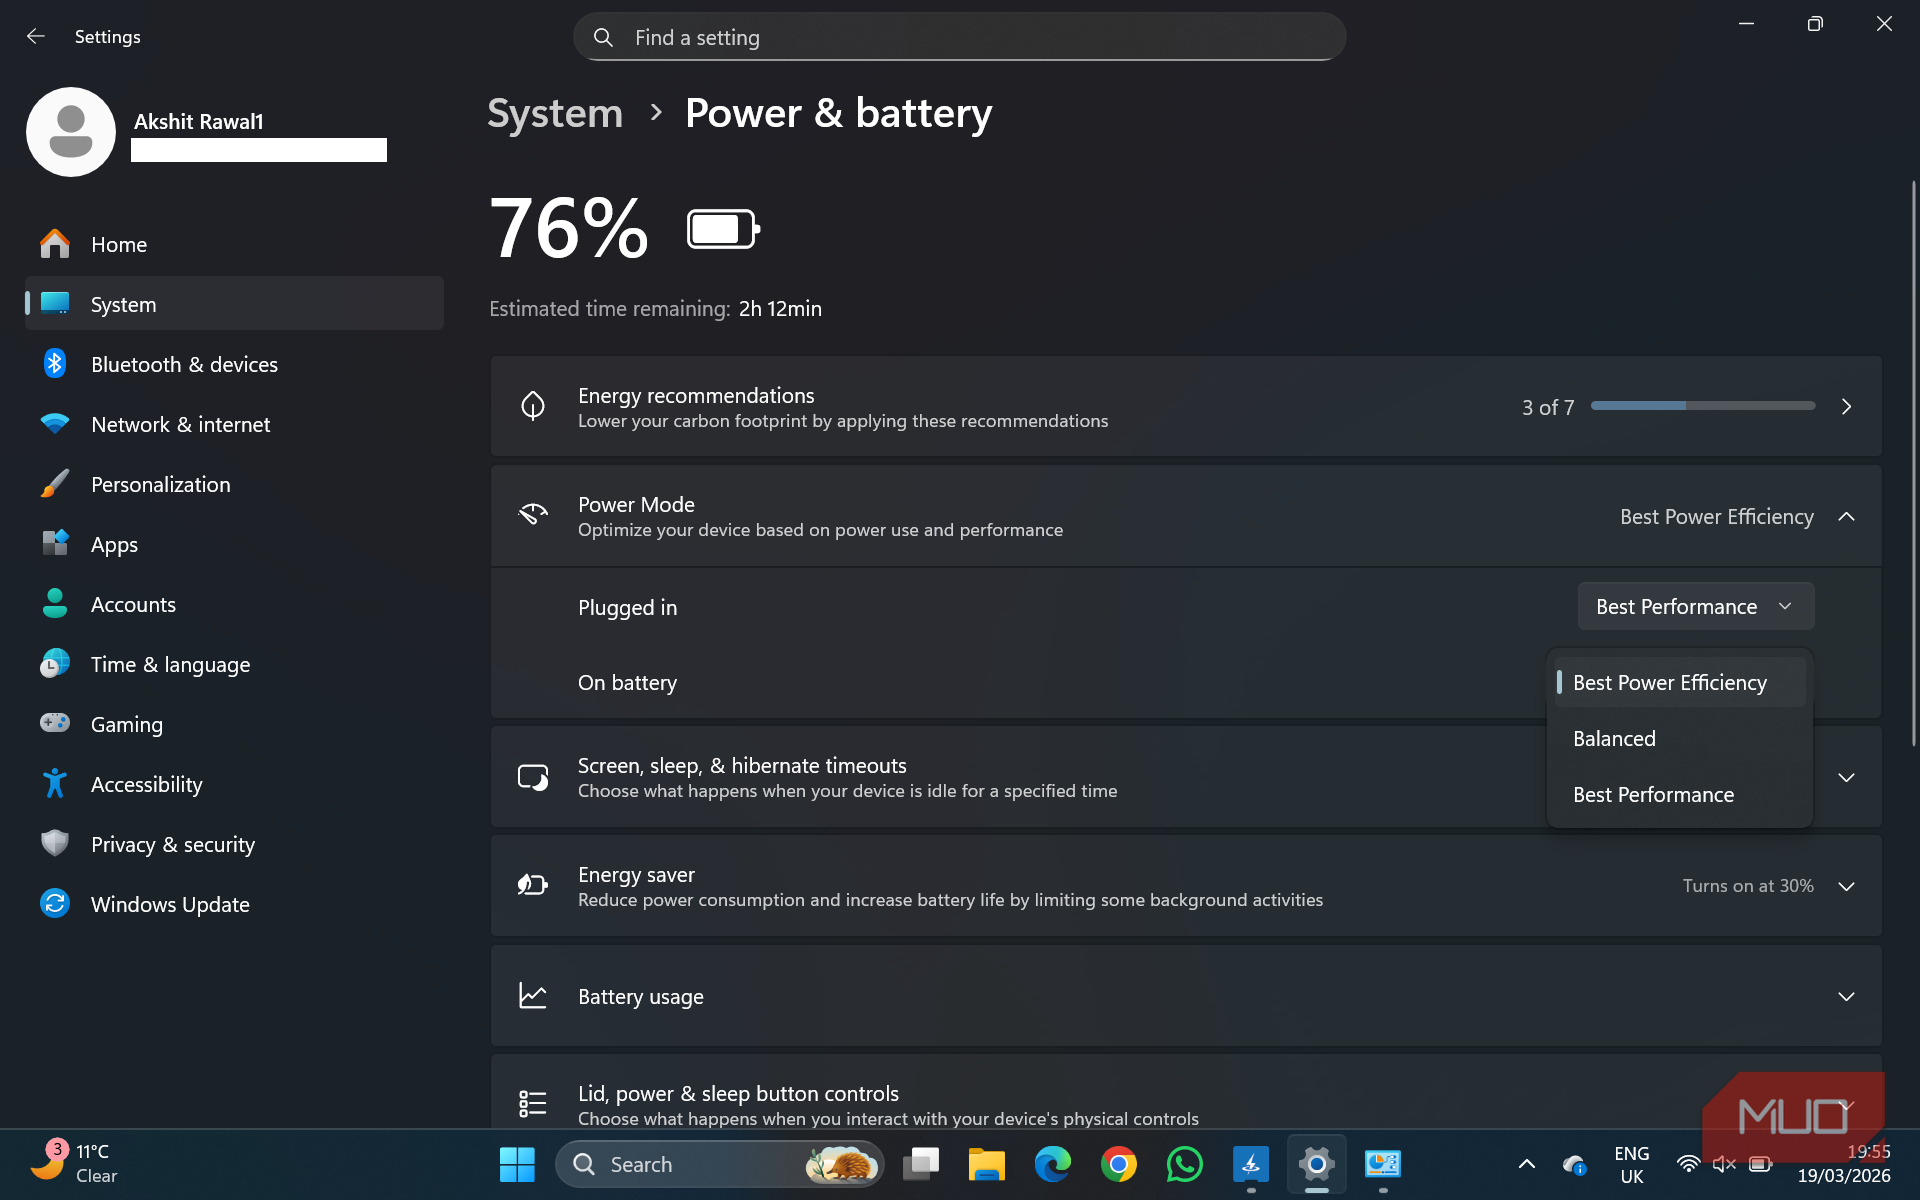Click the System breadcrumb link
Screen dimensions: 1920x1200
pos(555,113)
